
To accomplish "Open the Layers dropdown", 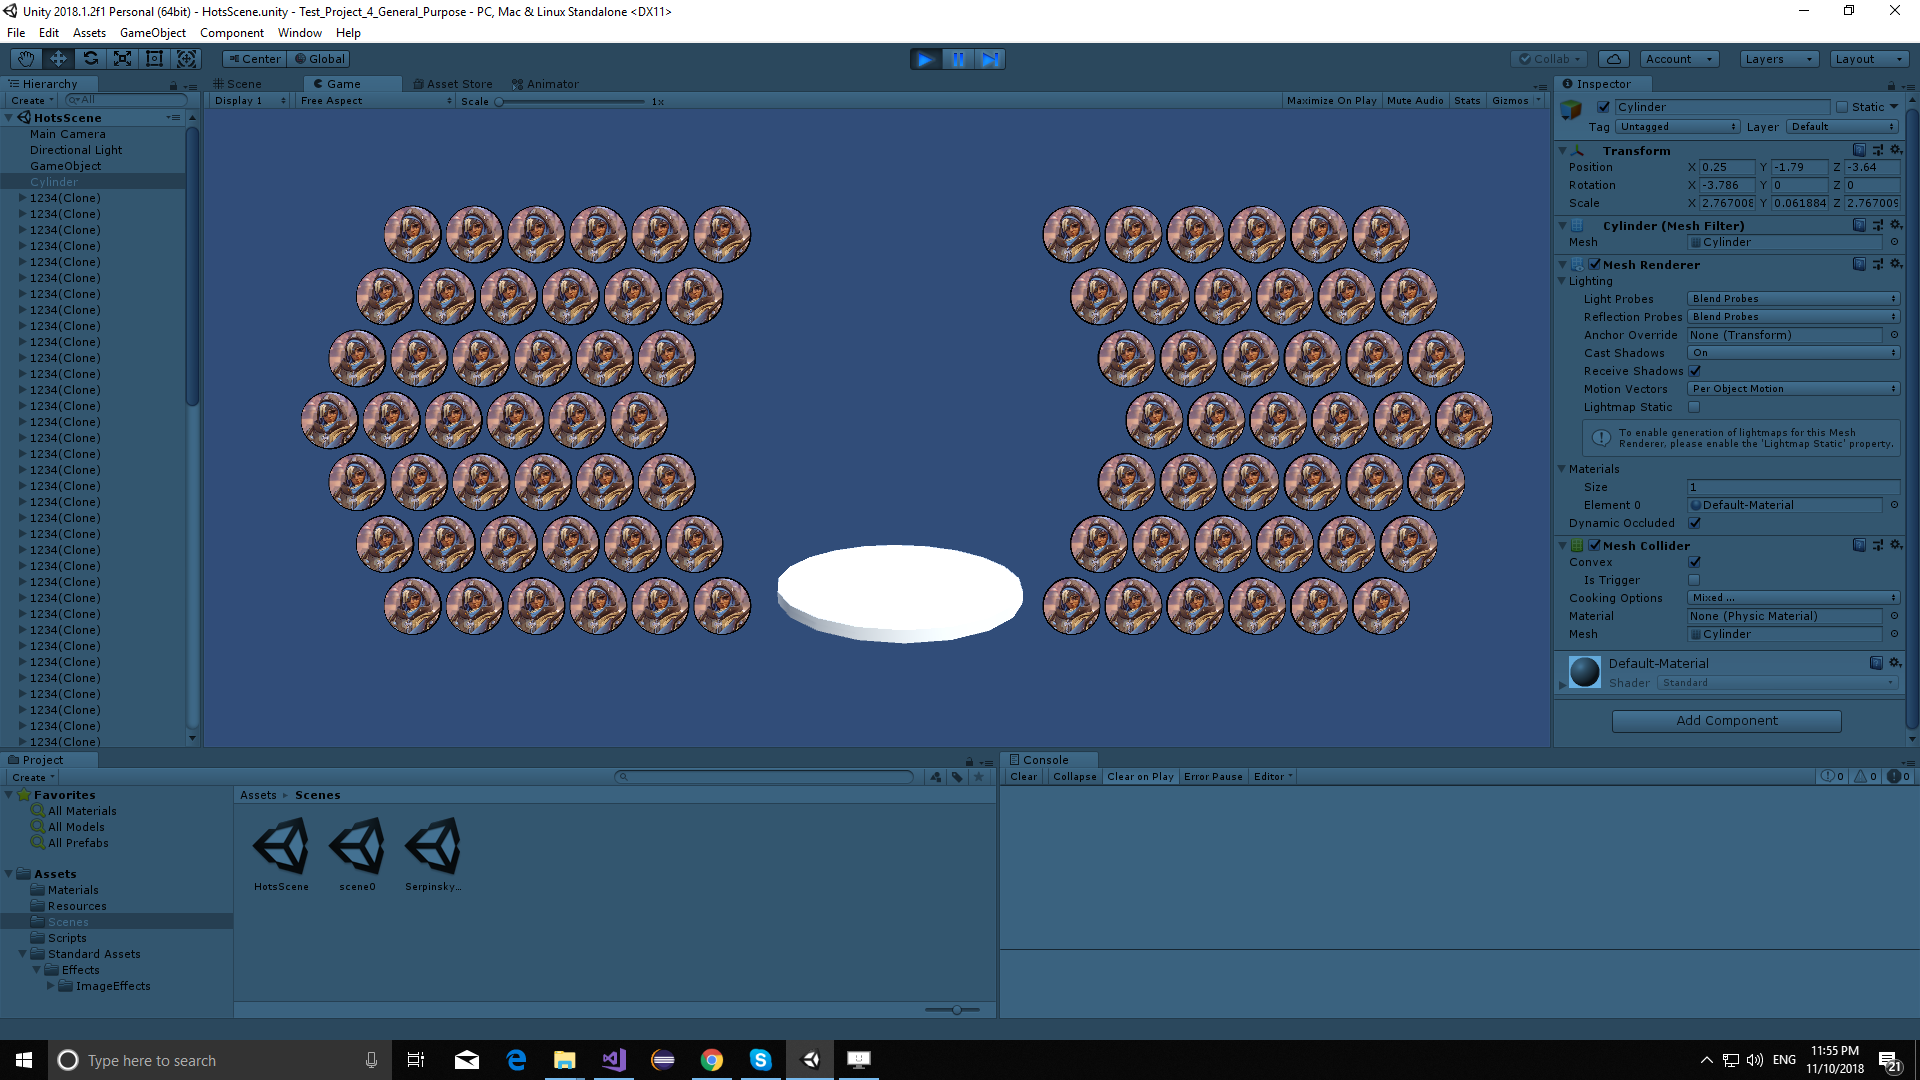I will pos(1778,59).
